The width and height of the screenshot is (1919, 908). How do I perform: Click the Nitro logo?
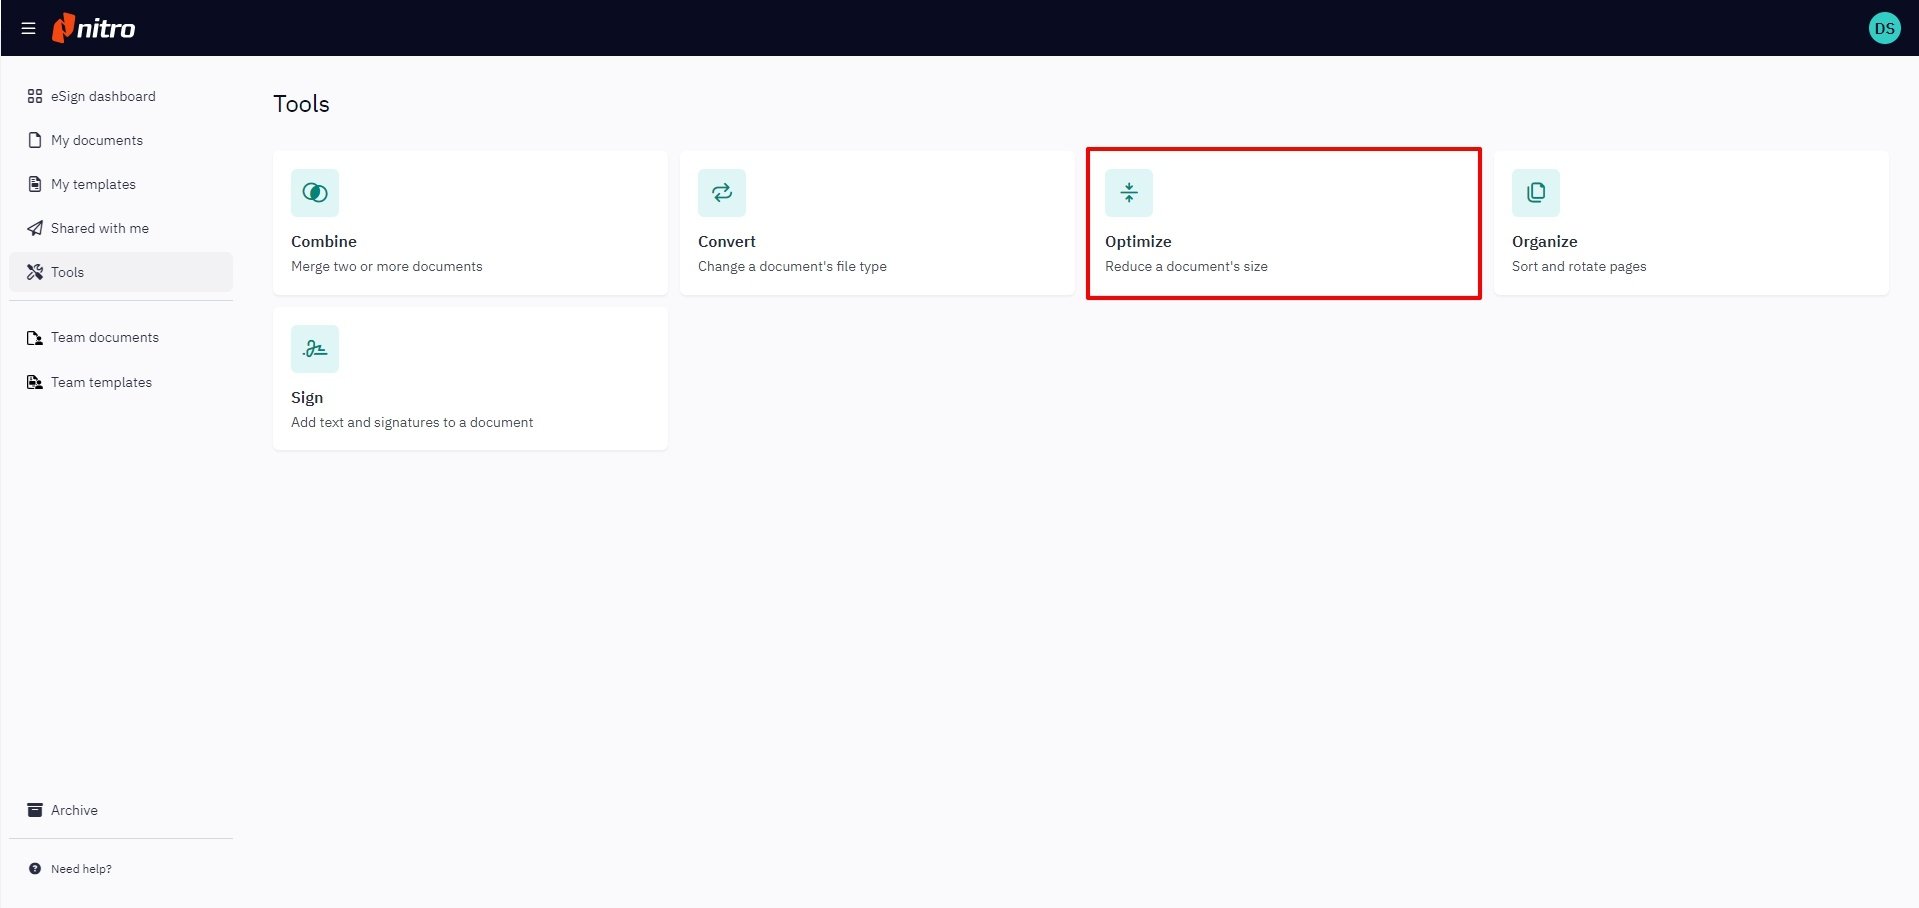click(x=94, y=28)
